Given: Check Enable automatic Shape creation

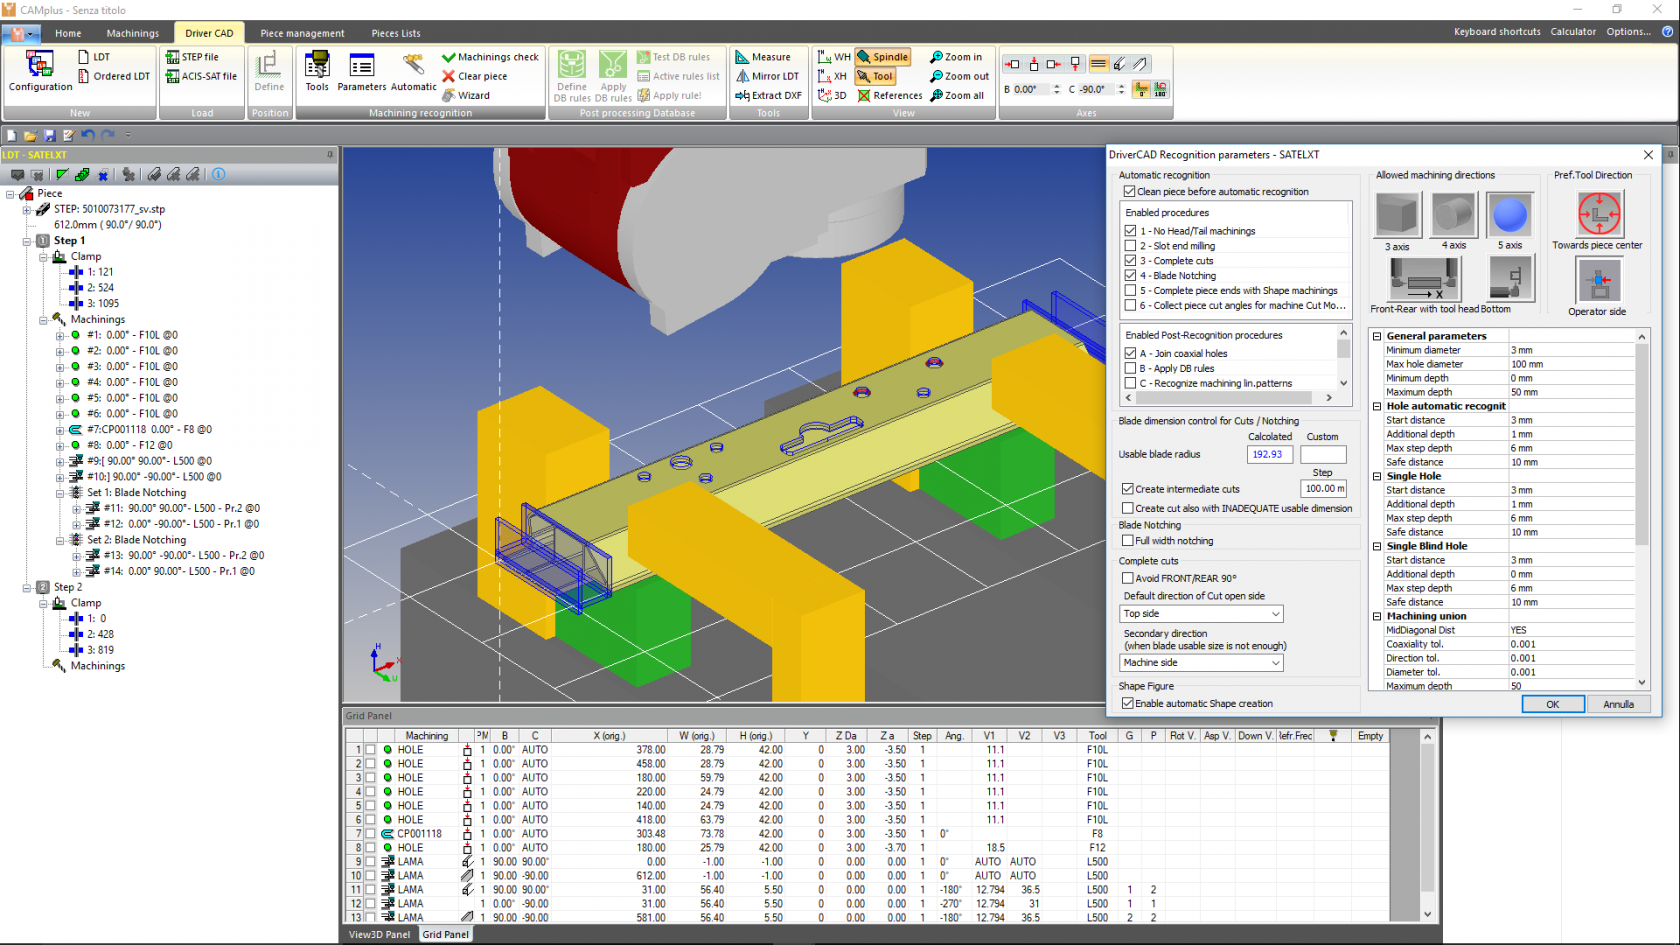Looking at the screenshot, I should [1128, 703].
